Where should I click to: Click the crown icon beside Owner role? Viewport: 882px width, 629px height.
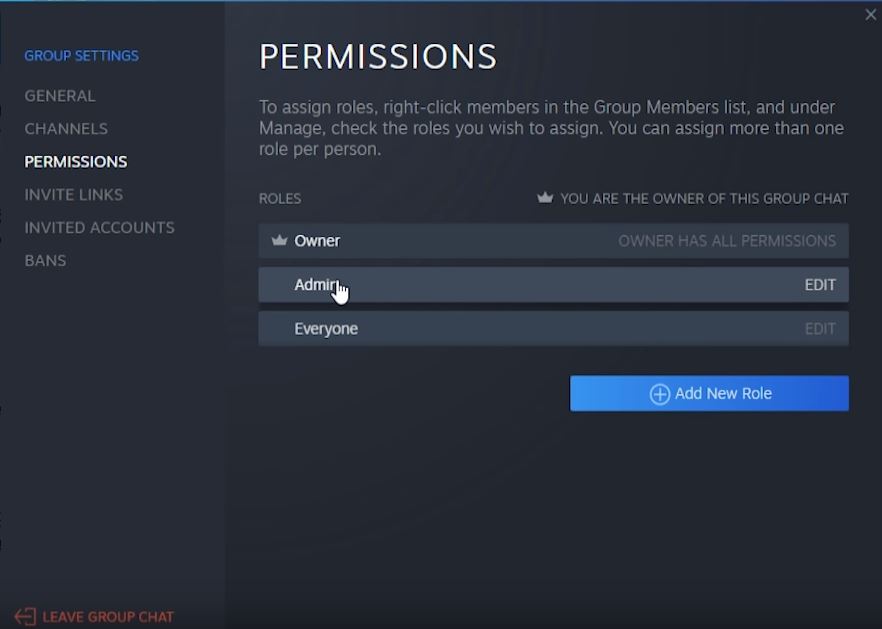click(x=279, y=241)
